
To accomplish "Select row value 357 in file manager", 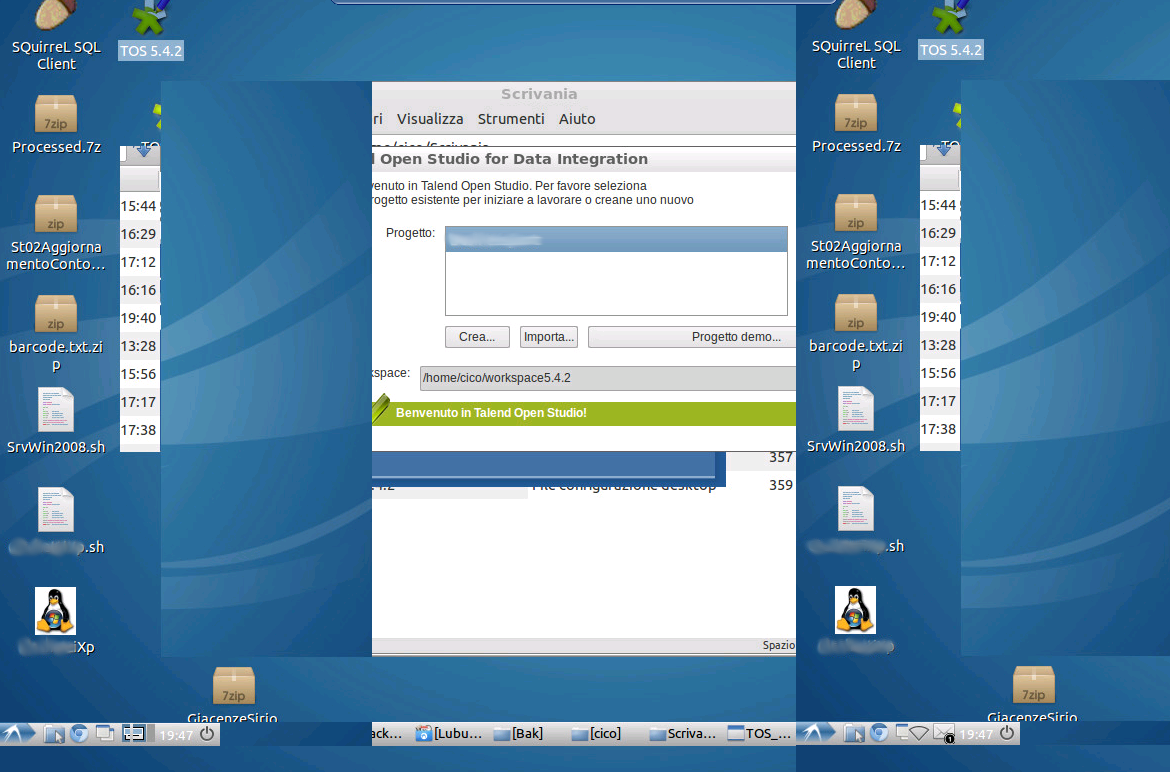I will (x=780, y=457).
